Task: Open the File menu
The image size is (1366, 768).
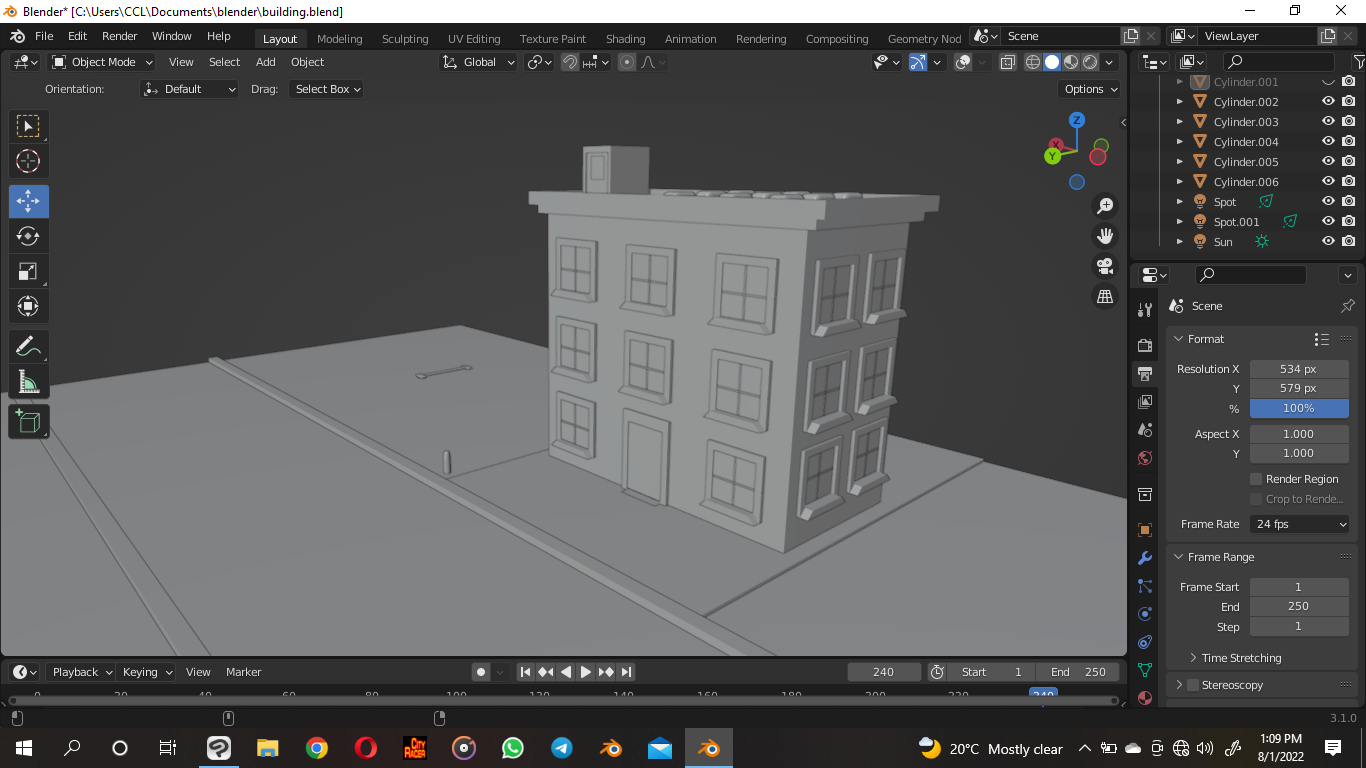Action: 44,36
